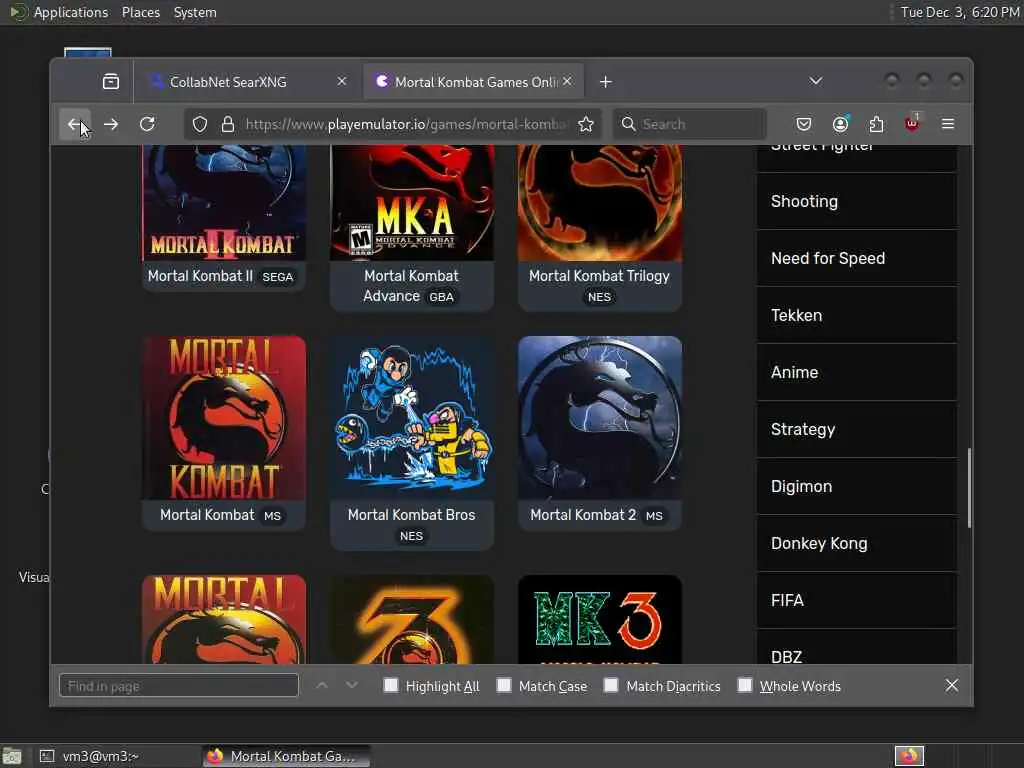Click the page vertical scrollbar thumb
1024x768 pixels.
[968, 487]
